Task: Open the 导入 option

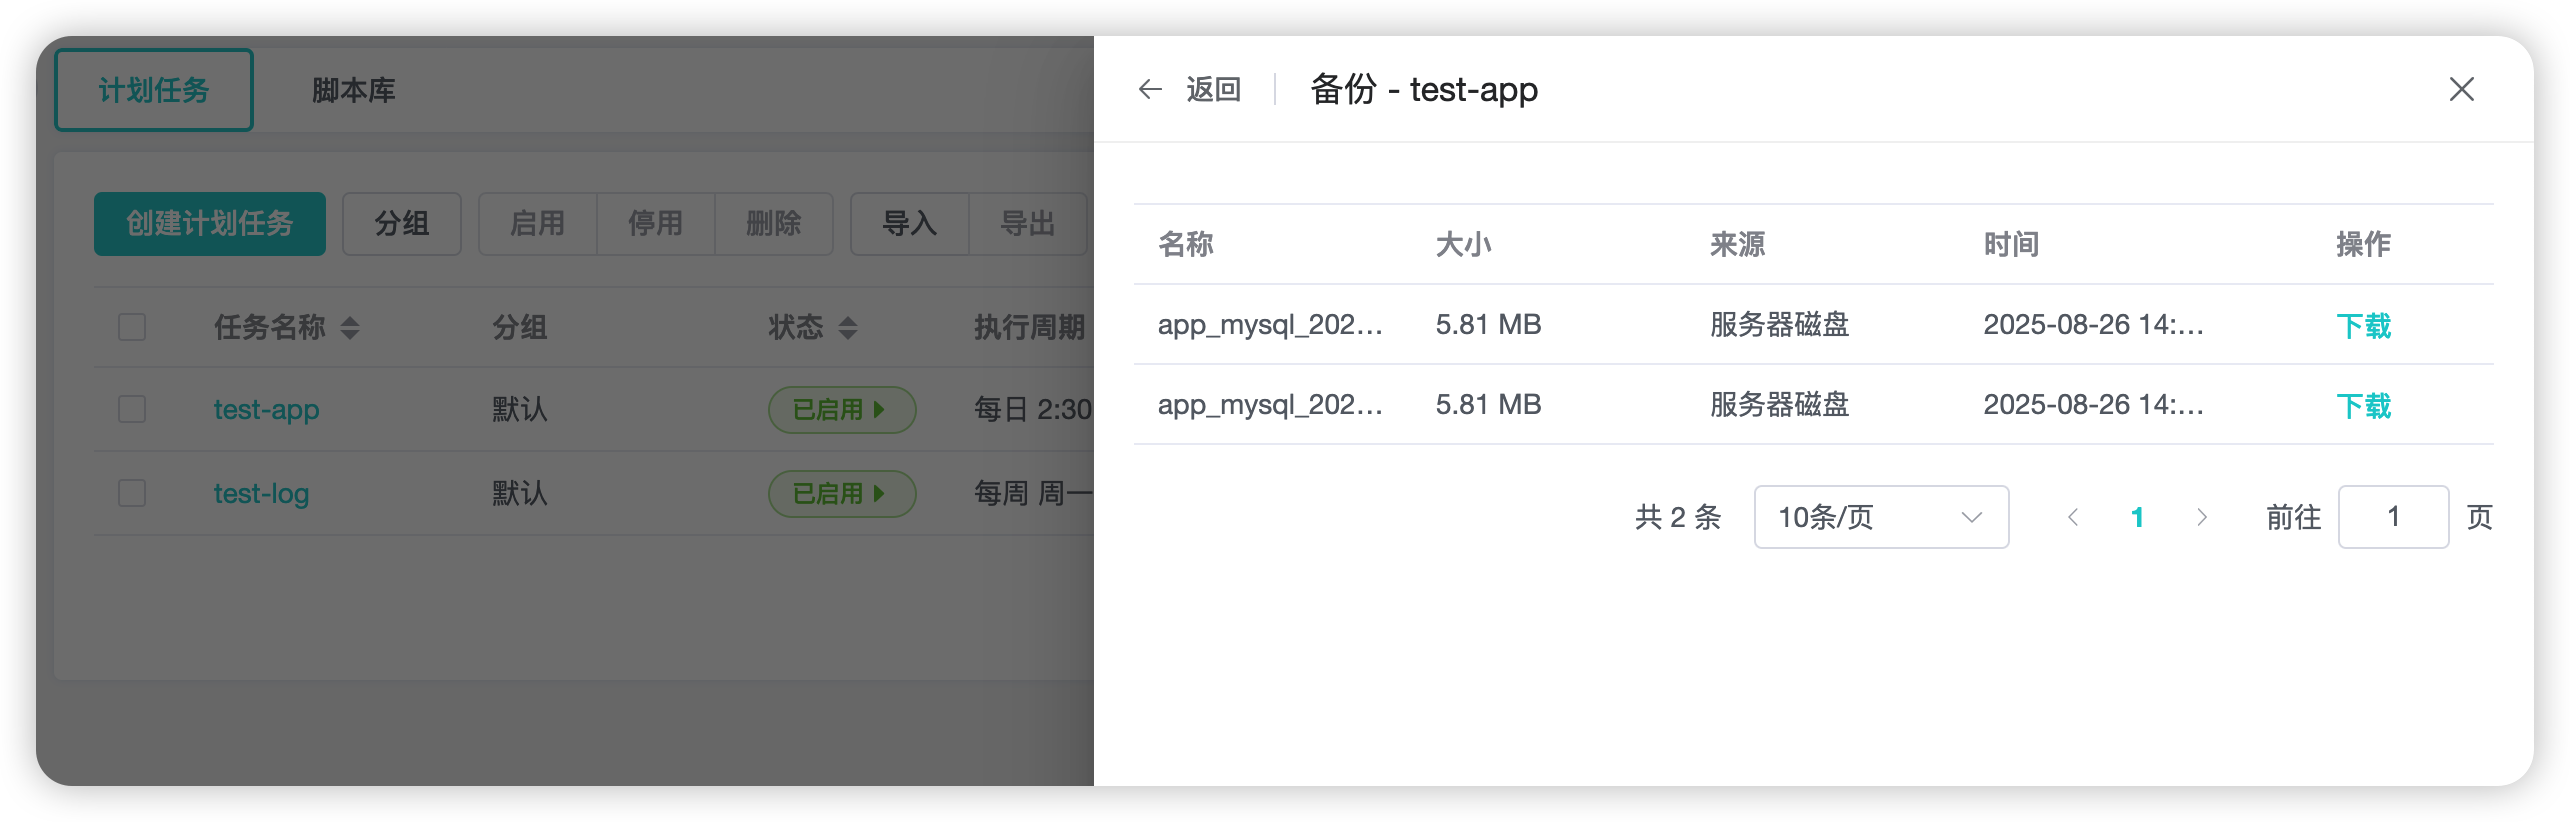Action: (x=910, y=224)
